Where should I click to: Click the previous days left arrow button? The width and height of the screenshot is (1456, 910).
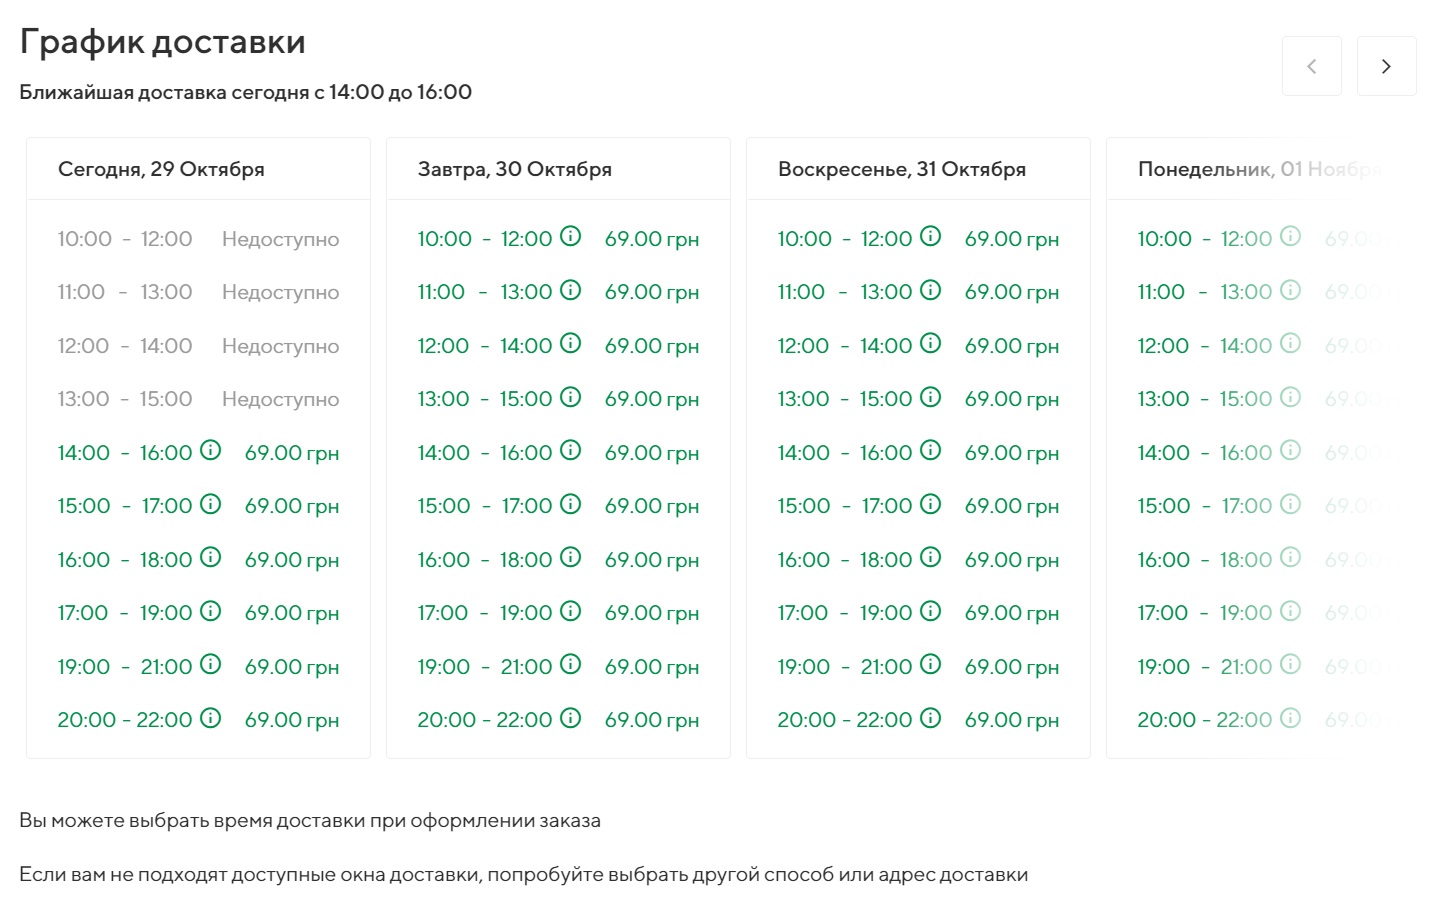1311,66
